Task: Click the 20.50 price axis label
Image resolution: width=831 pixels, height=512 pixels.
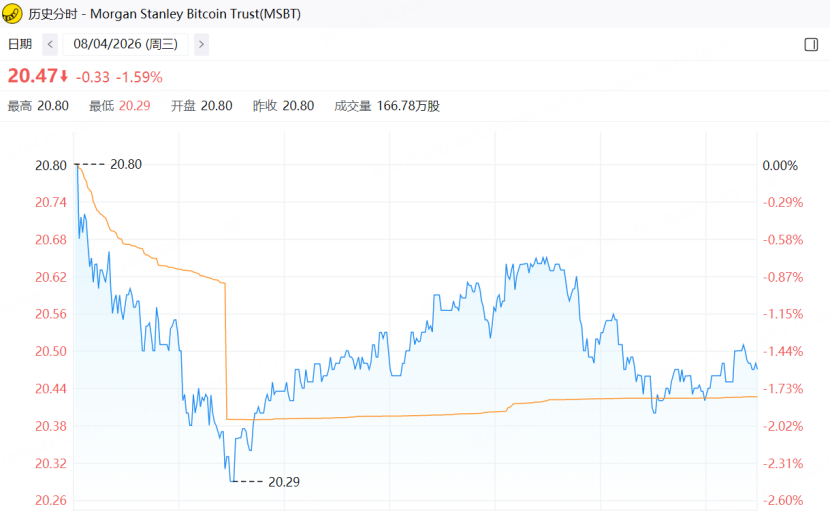Action: coord(51,351)
